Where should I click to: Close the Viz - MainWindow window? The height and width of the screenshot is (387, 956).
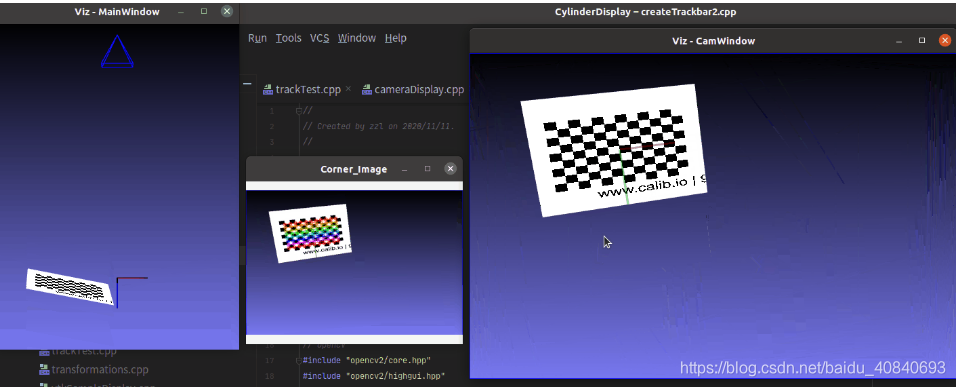pos(227,12)
